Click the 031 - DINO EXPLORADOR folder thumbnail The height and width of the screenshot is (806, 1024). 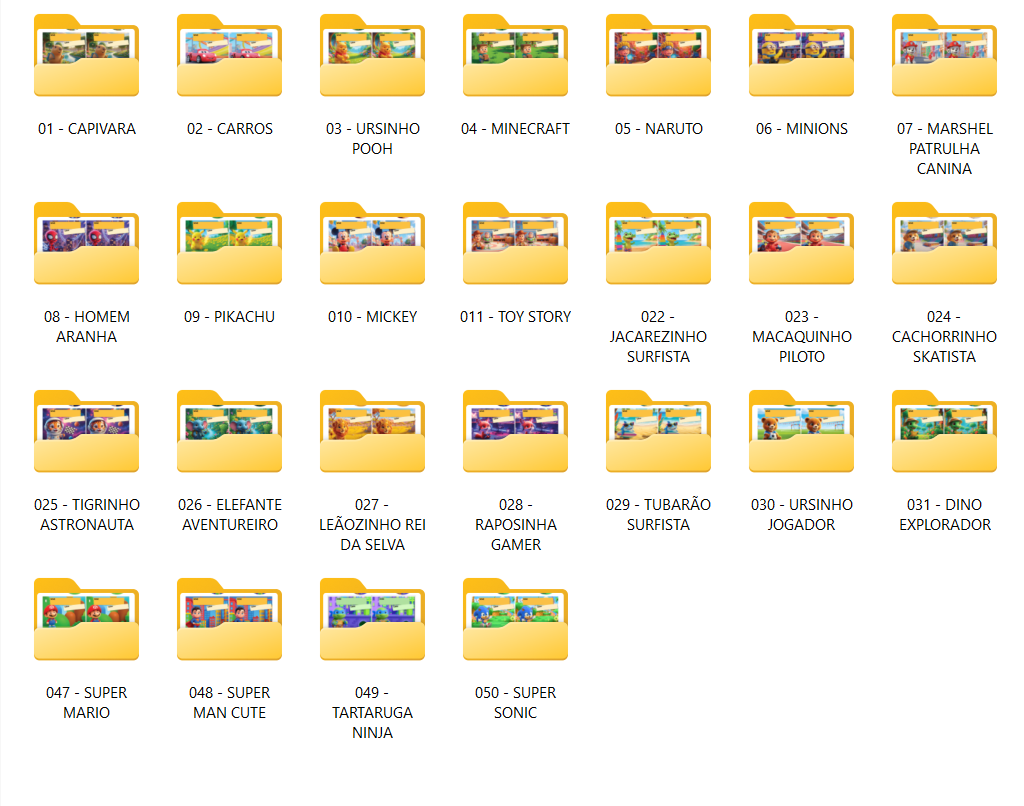[x=944, y=433]
